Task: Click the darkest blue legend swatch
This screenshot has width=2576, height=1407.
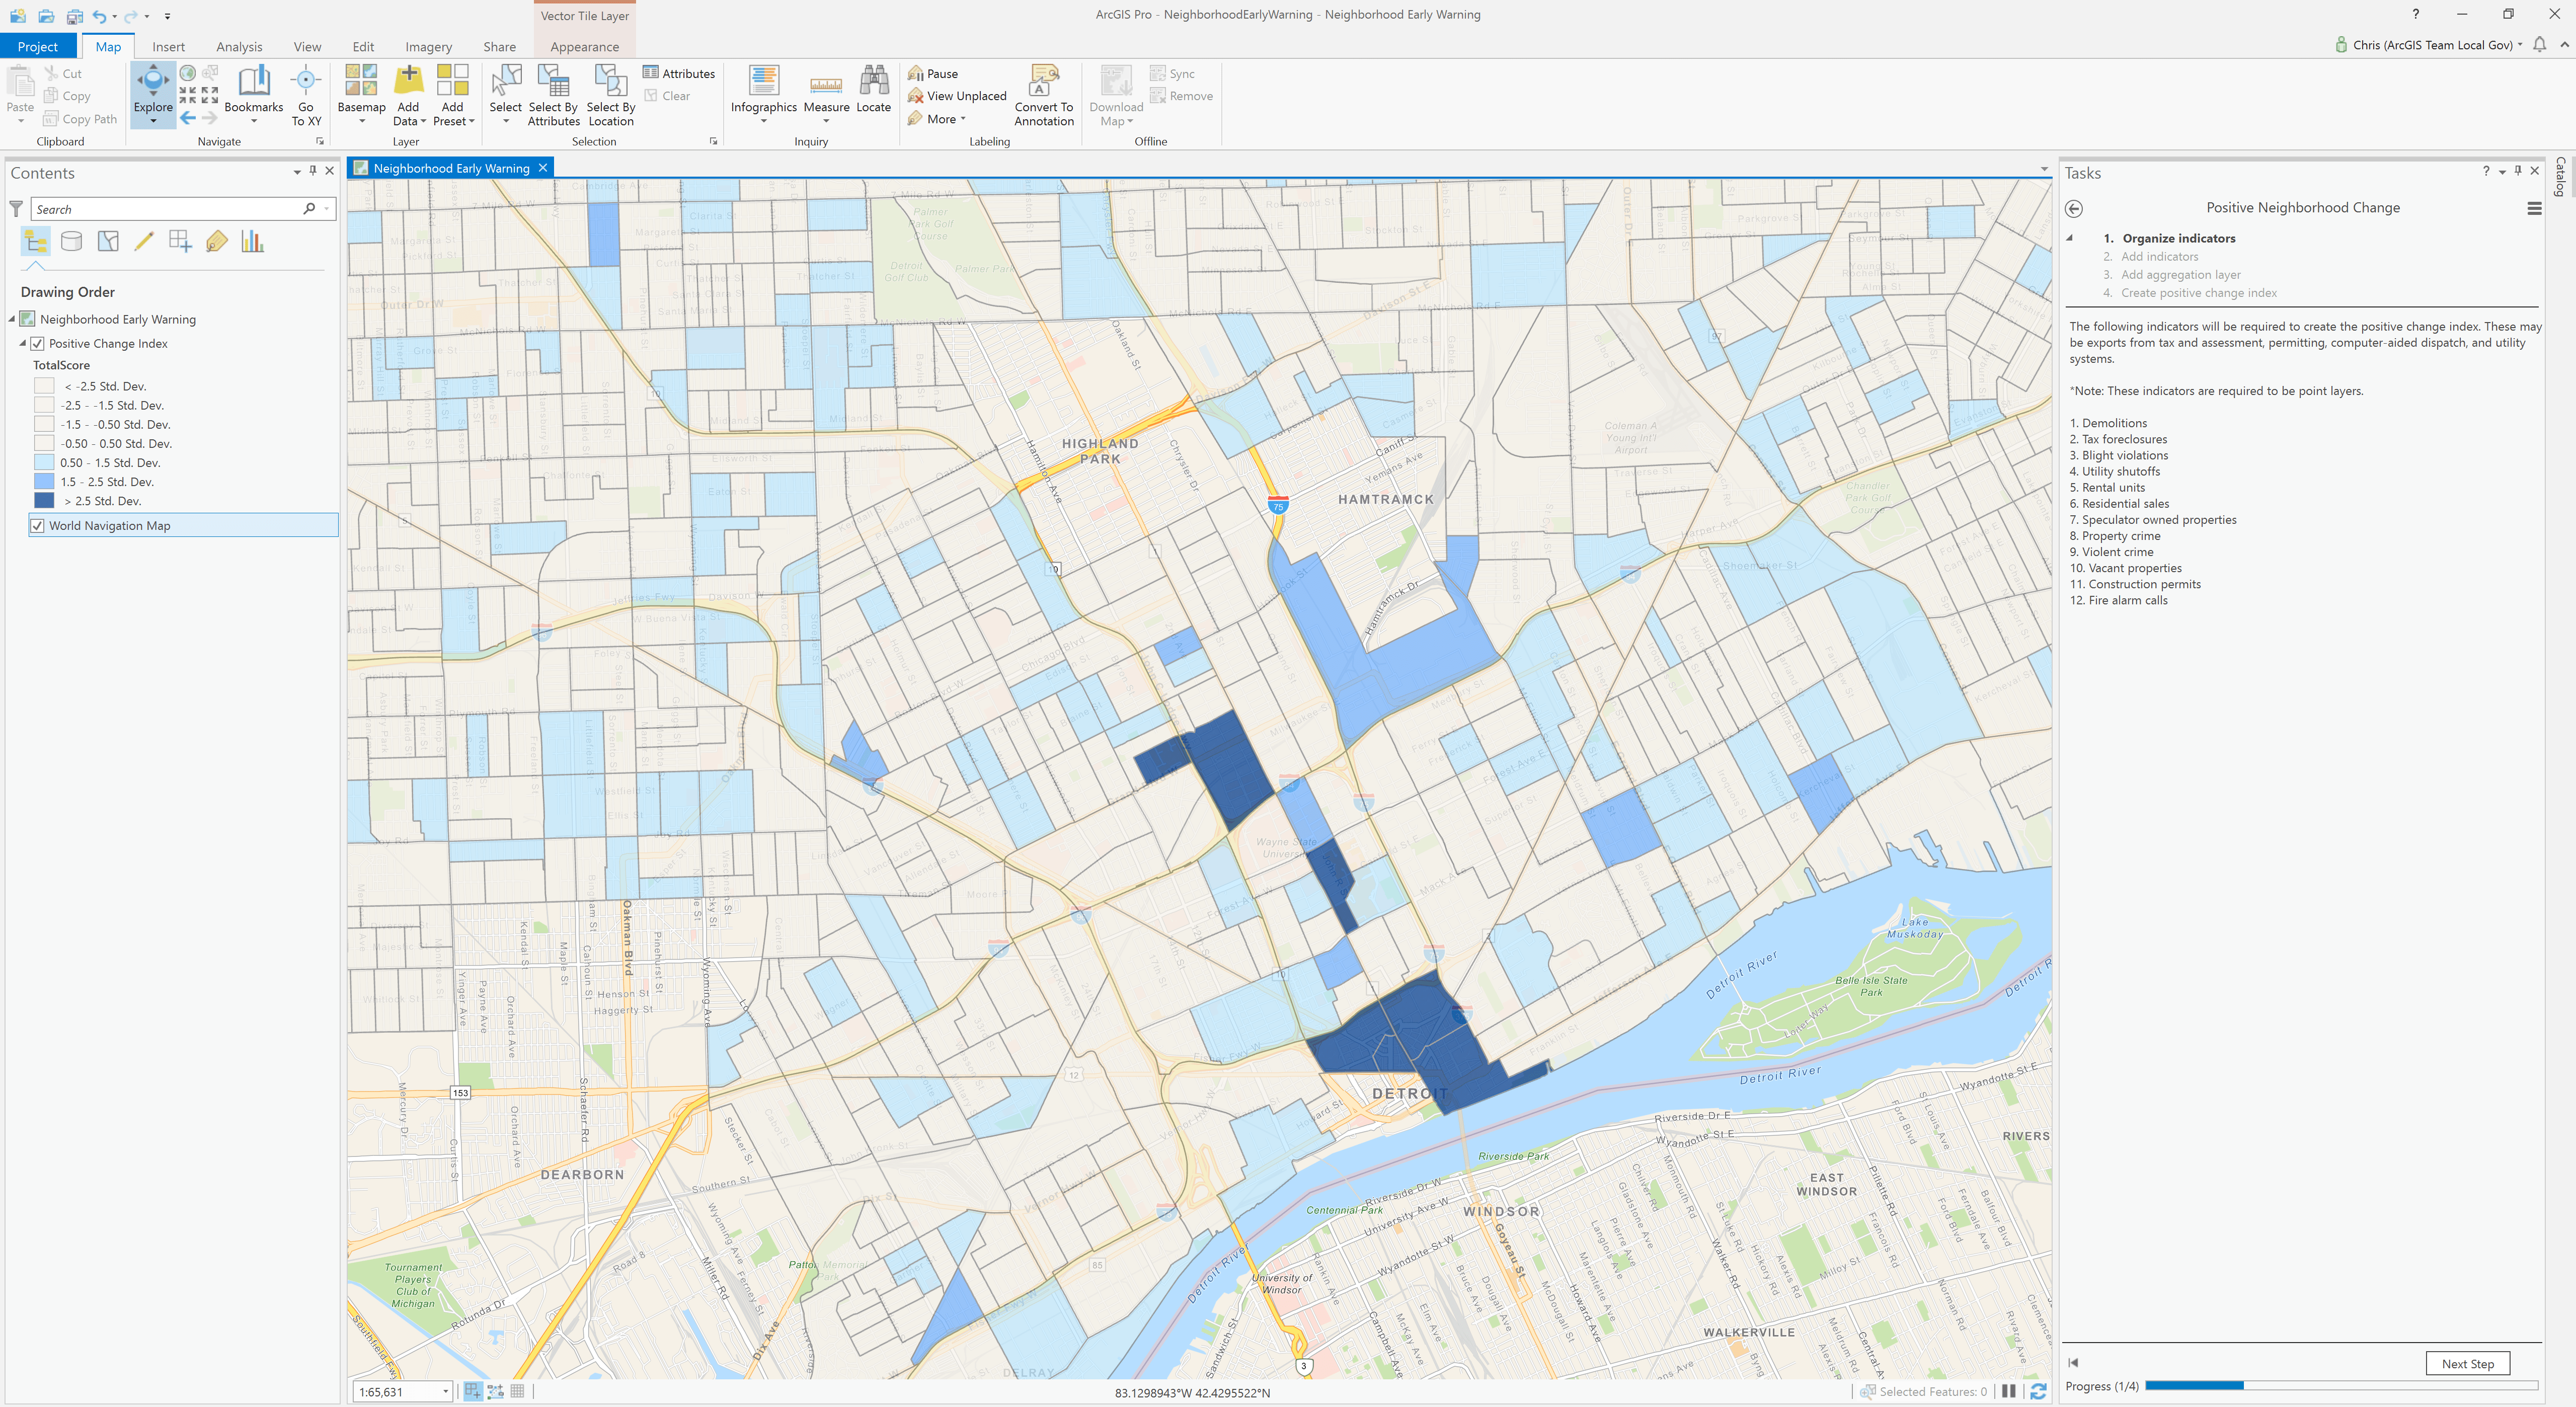Action: (44, 501)
